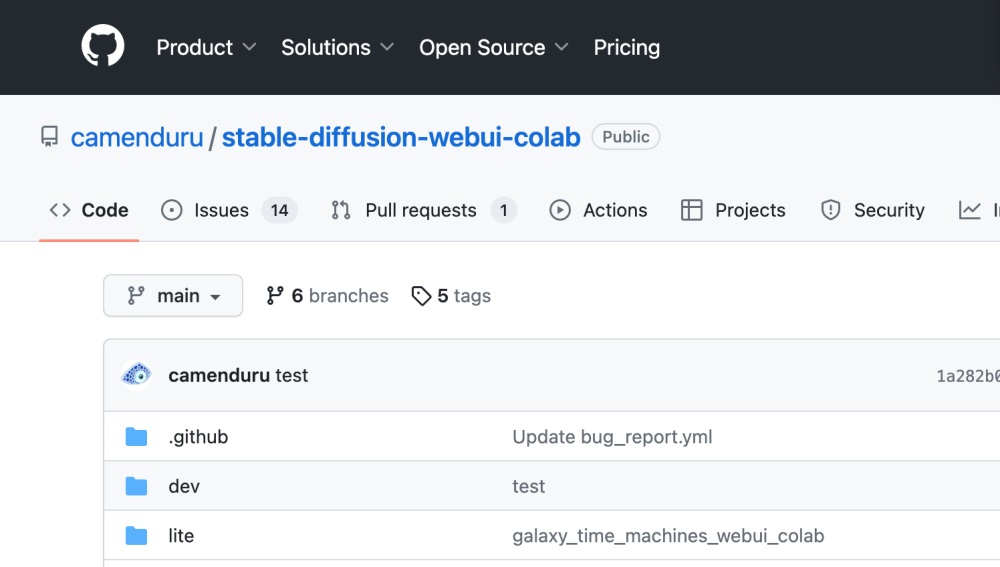This screenshot has height=567, width=1000.
Task: Switch to the Code tab
Action: click(x=89, y=210)
